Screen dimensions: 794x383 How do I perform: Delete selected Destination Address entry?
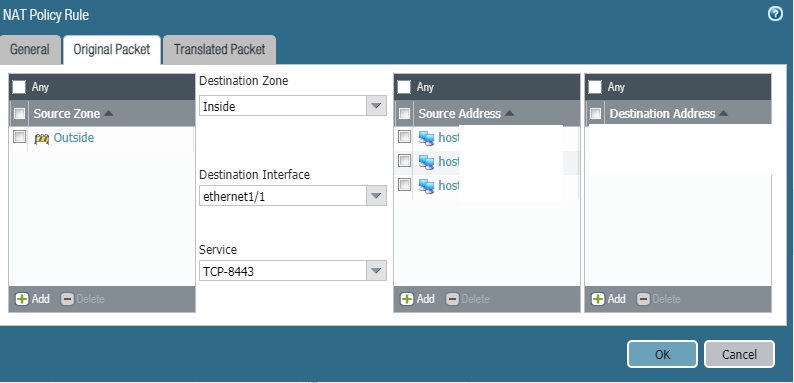(x=658, y=299)
